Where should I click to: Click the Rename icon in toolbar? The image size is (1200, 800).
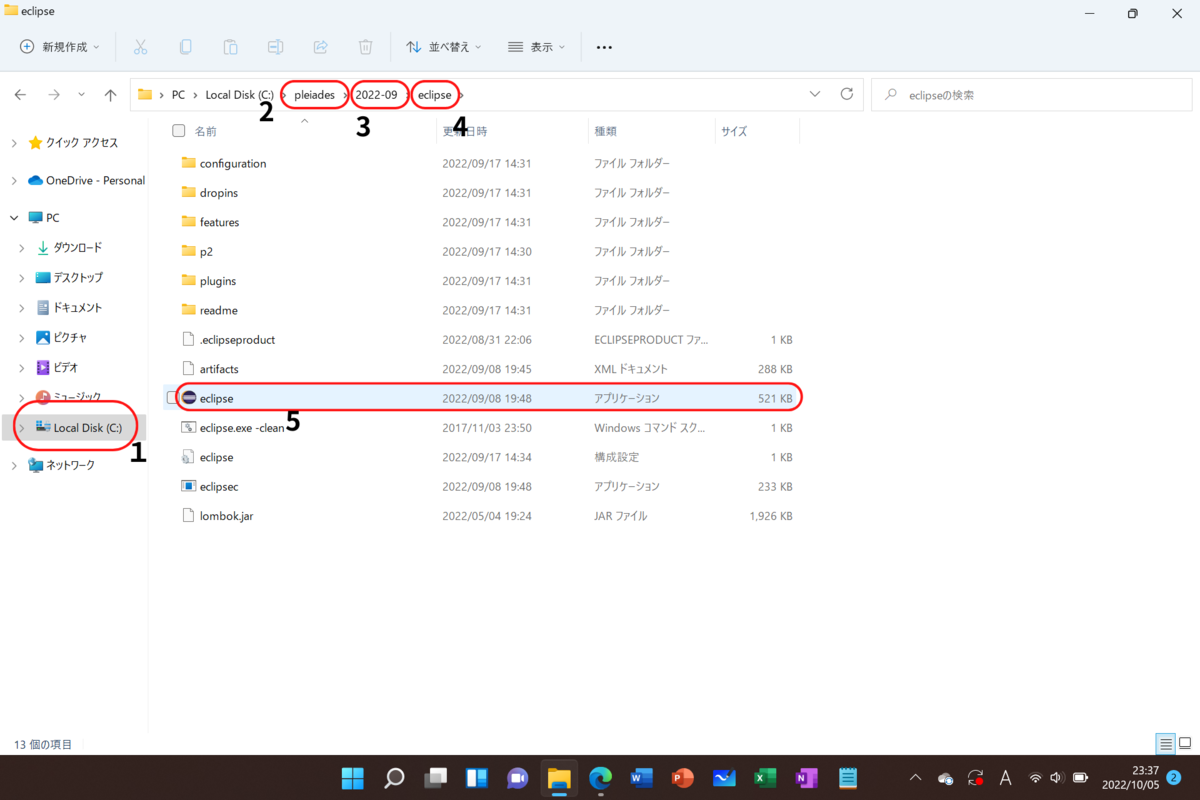click(276, 47)
